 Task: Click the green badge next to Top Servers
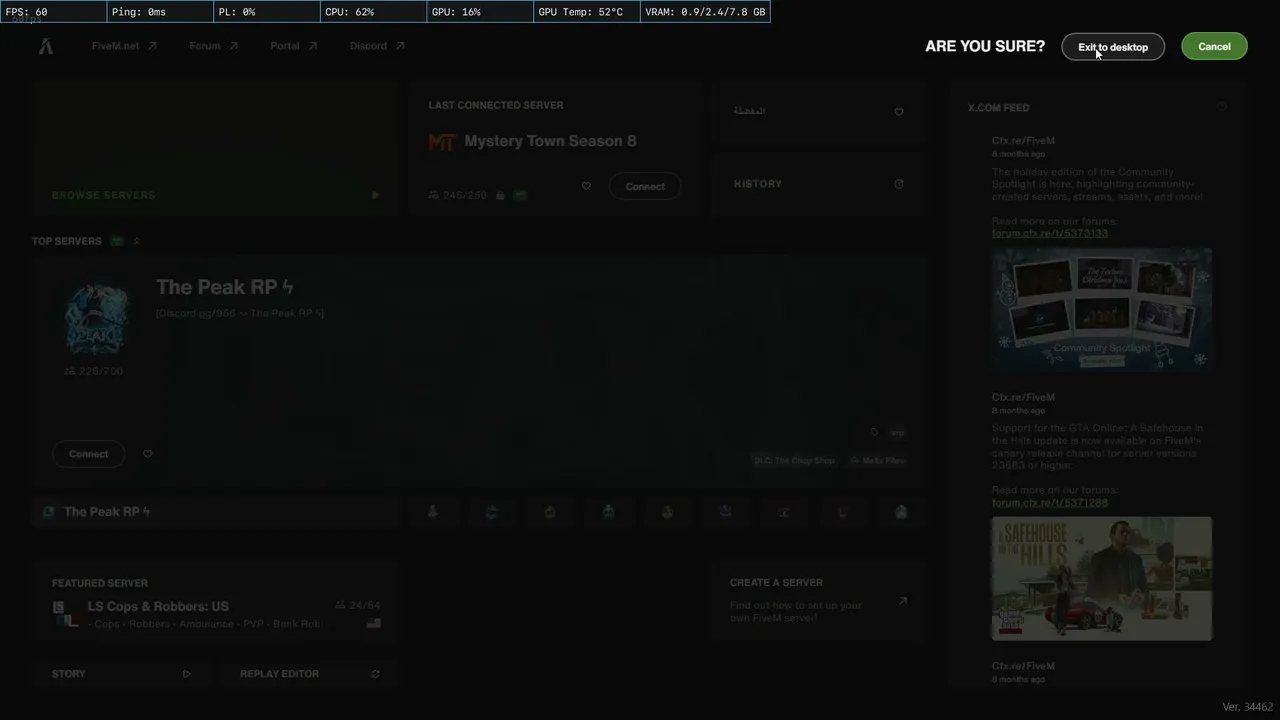117,241
